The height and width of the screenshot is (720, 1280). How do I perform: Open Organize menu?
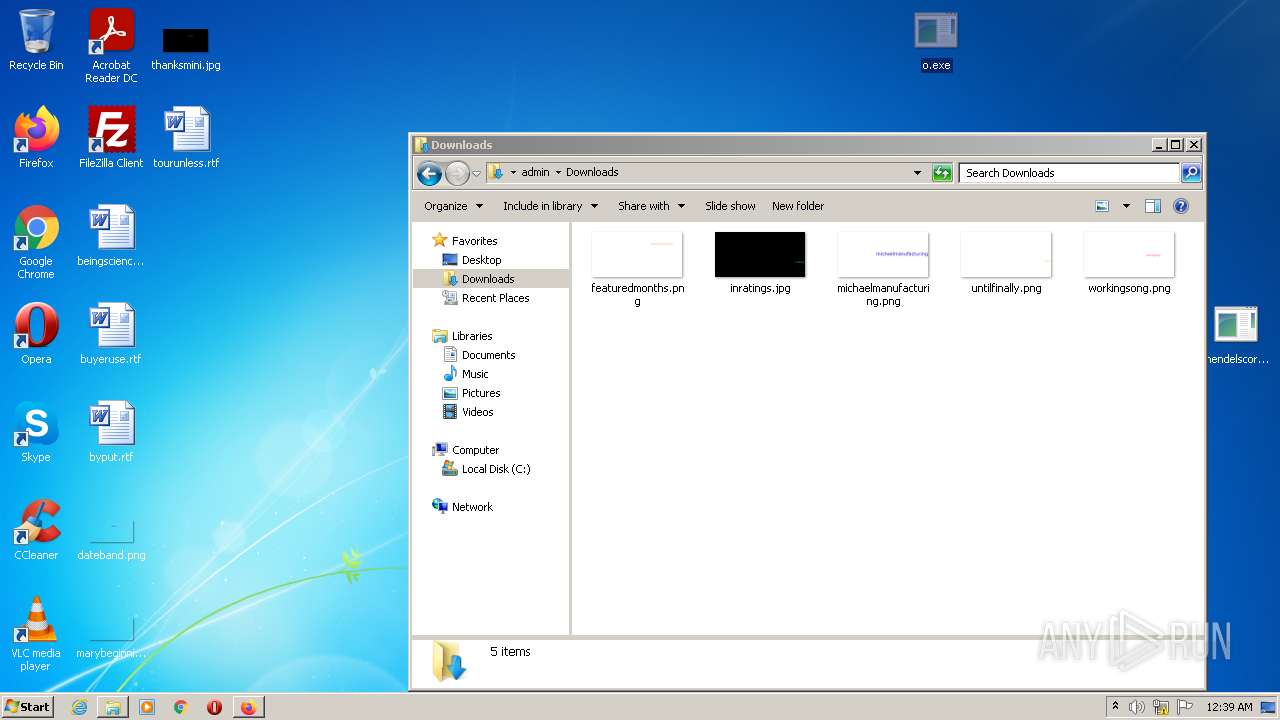click(453, 206)
